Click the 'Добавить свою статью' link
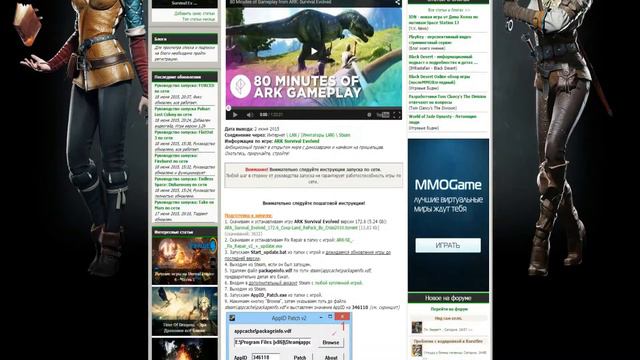 point(195,13)
